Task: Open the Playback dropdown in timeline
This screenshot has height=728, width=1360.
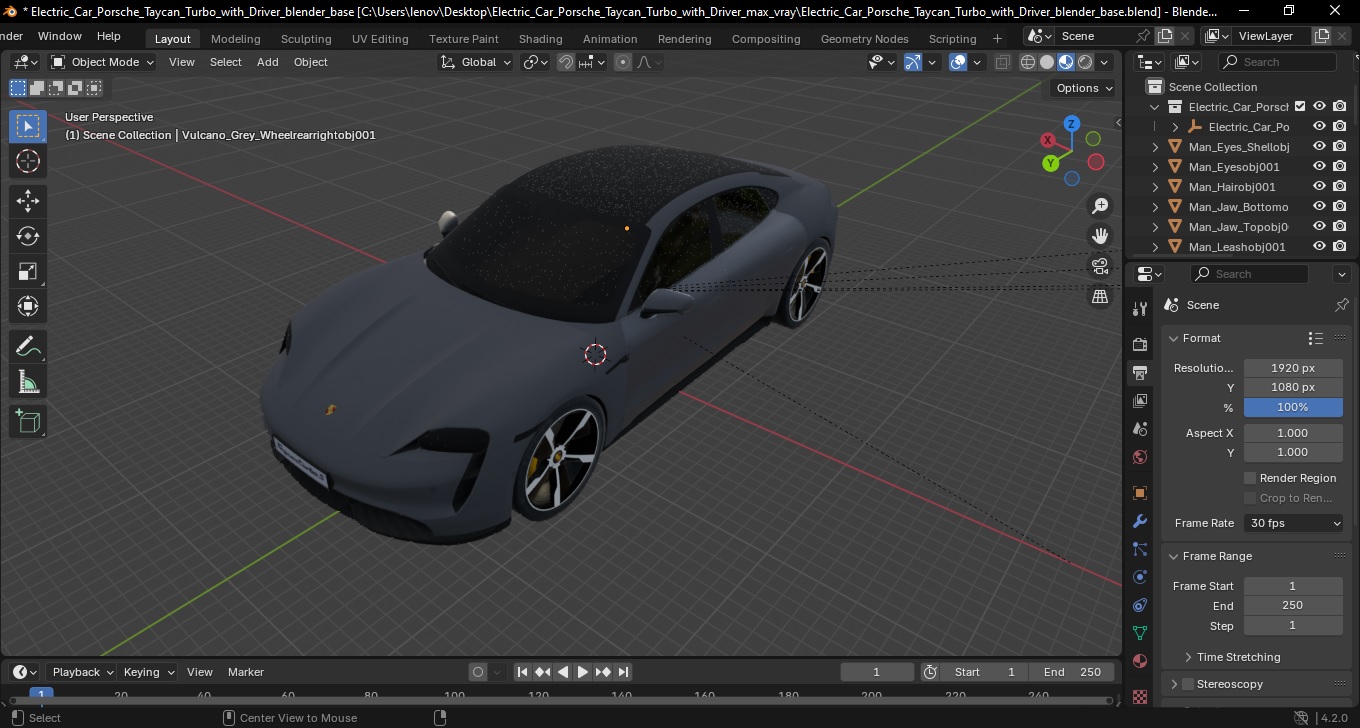Action: [x=83, y=672]
